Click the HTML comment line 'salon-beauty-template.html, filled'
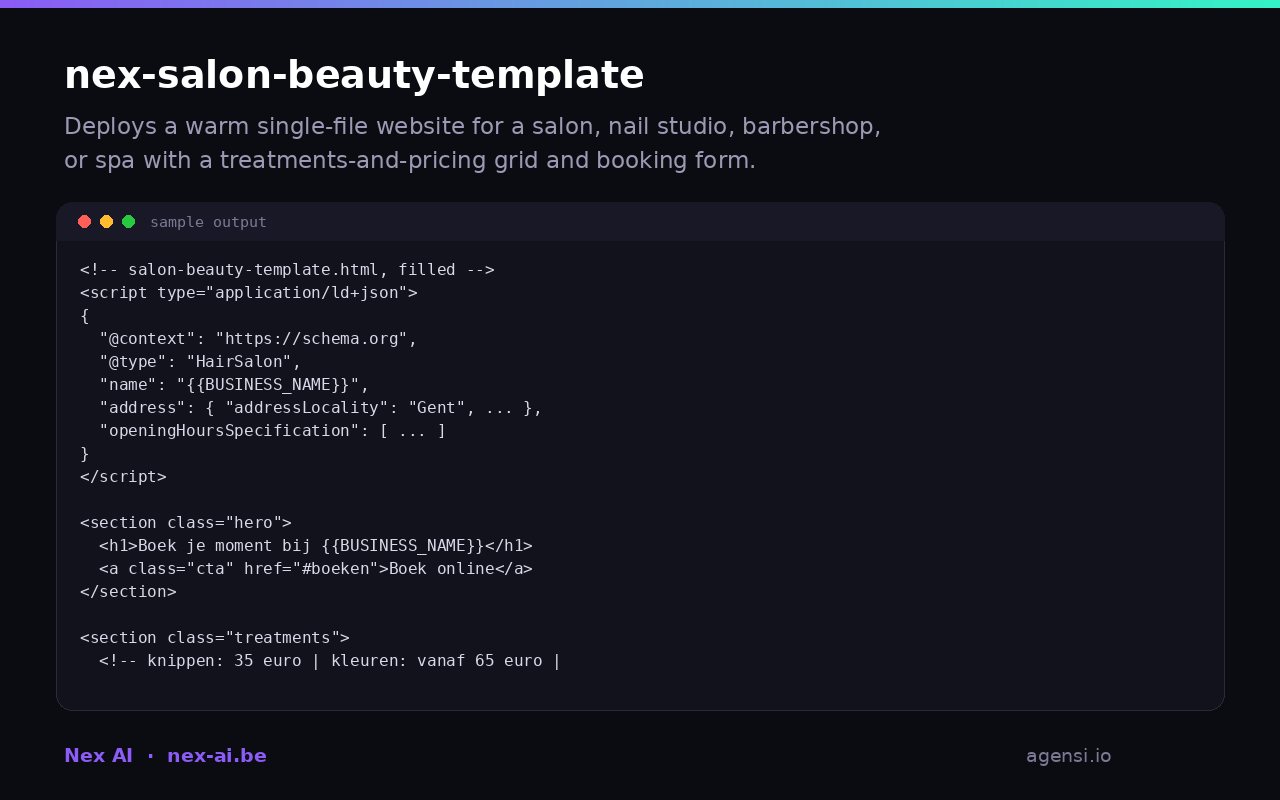Viewport: 1280px width, 800px height. (287, 270)
